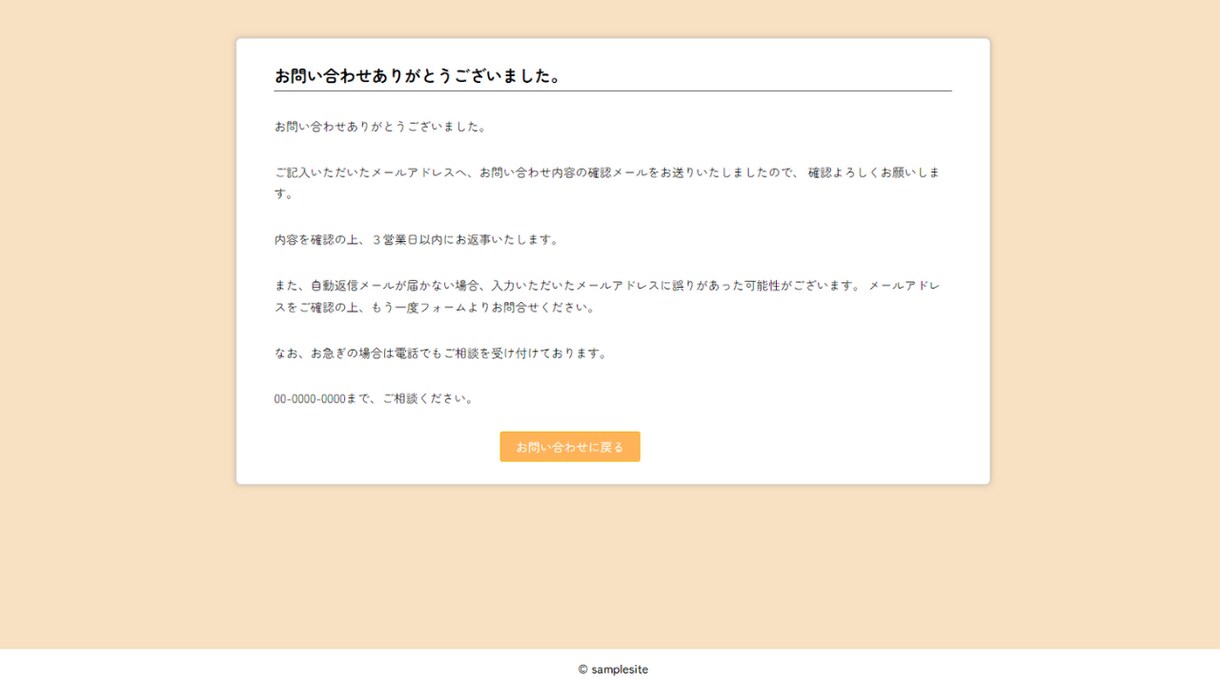This screenshot has width=1220, height=686.
Task: Click the line なお、お急ぎの場合は電話でもご相談を受け付けております。
Action: (x=441, y=354)
